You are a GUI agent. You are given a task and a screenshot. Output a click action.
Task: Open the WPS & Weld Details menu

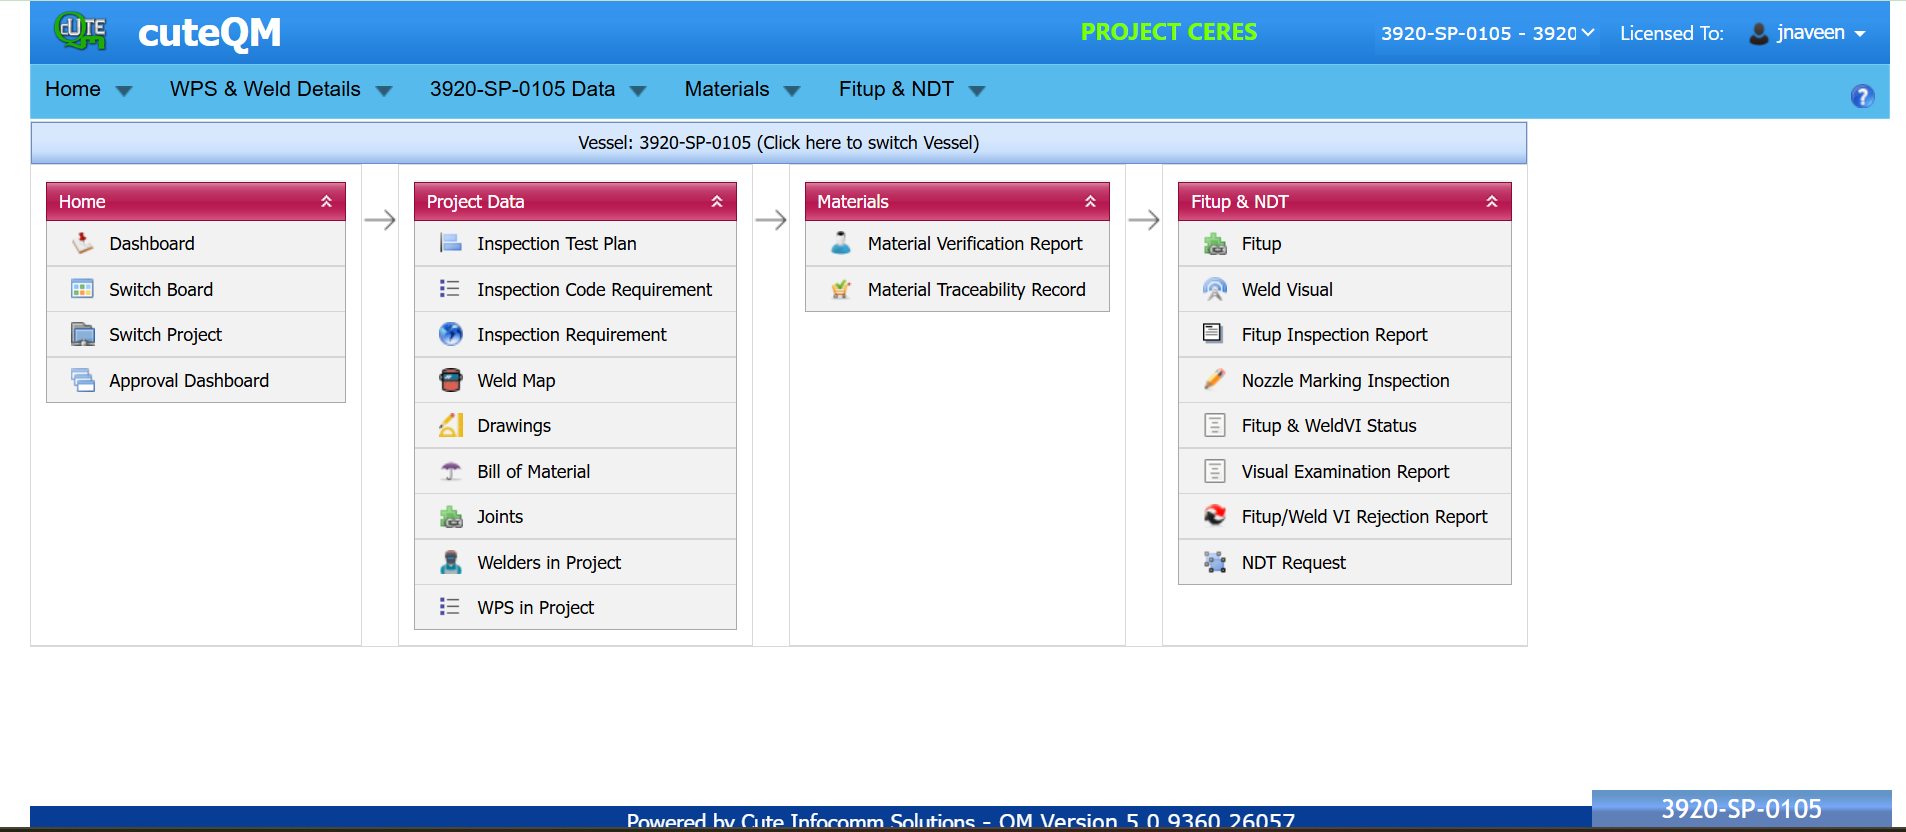point(280,89)
